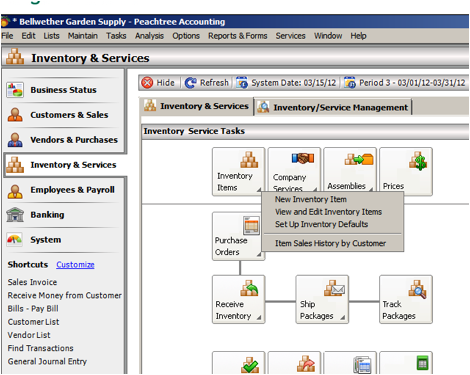Viewport: 470px width, 375px height.
Task: Open the Lists menu
Action: [51, 36]
